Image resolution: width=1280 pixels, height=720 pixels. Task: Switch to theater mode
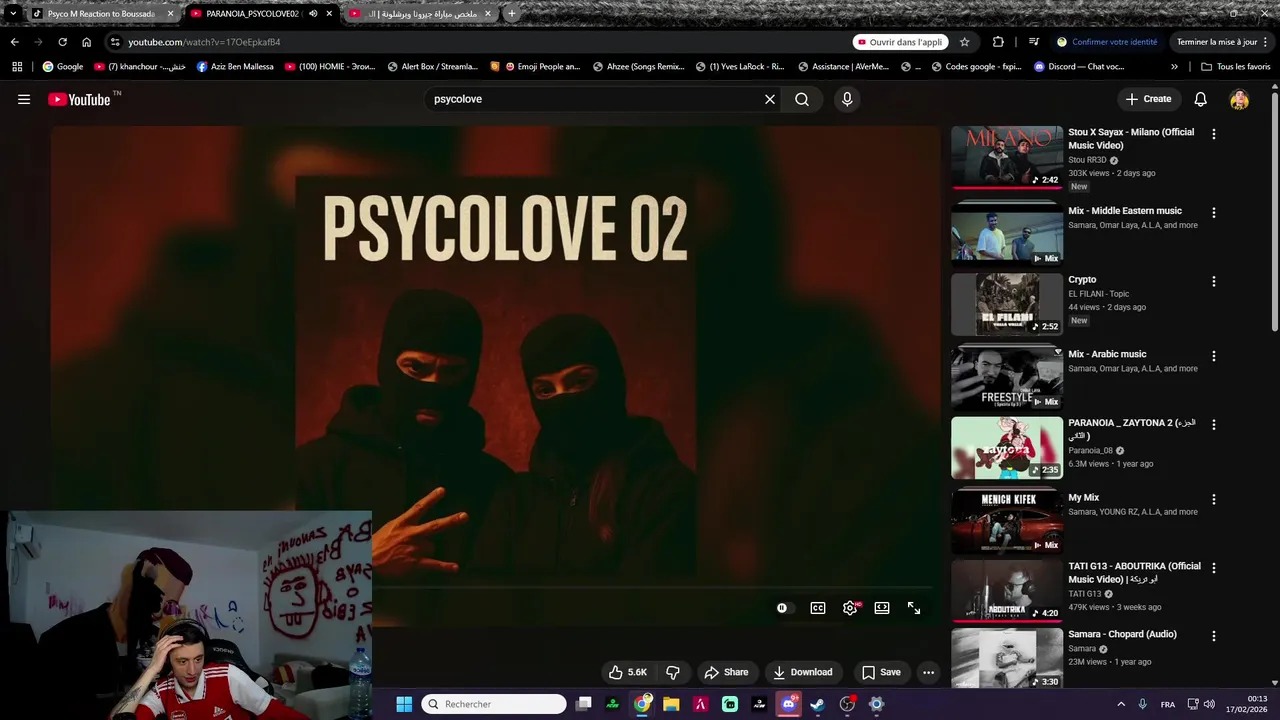pyautogui.click(x=882, y=608)
